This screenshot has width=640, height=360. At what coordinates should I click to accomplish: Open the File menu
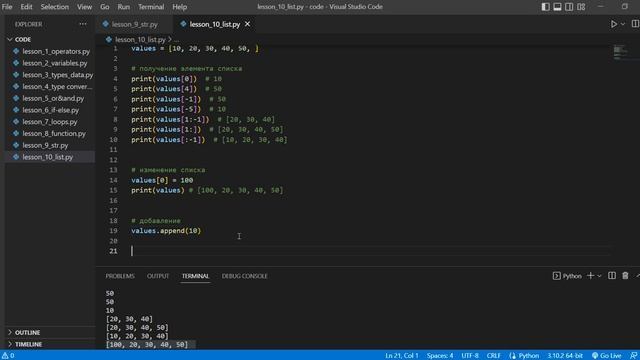pyautogui.click(x=7, y=7)
